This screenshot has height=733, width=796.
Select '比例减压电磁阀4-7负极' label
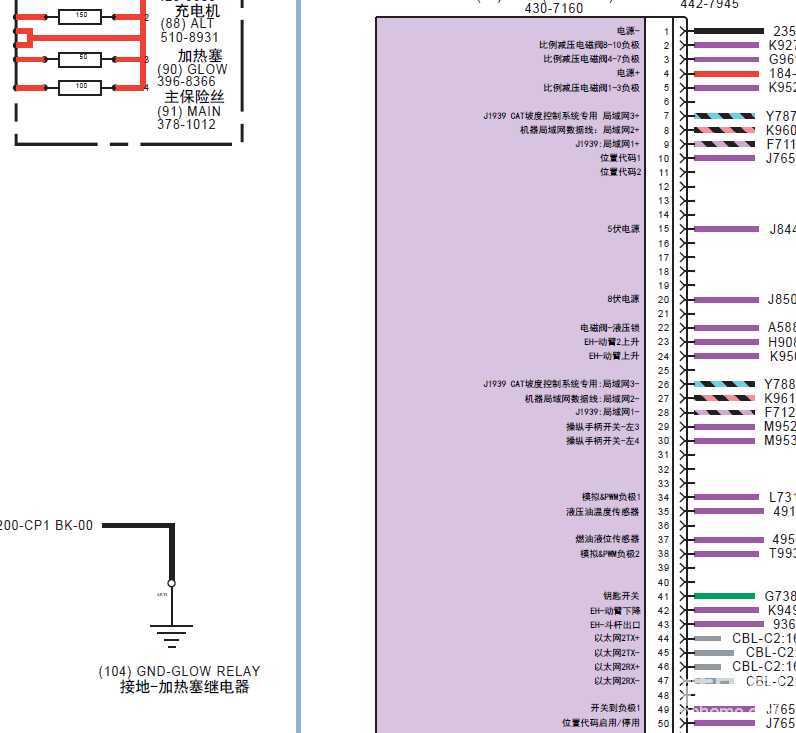[591, 59]
